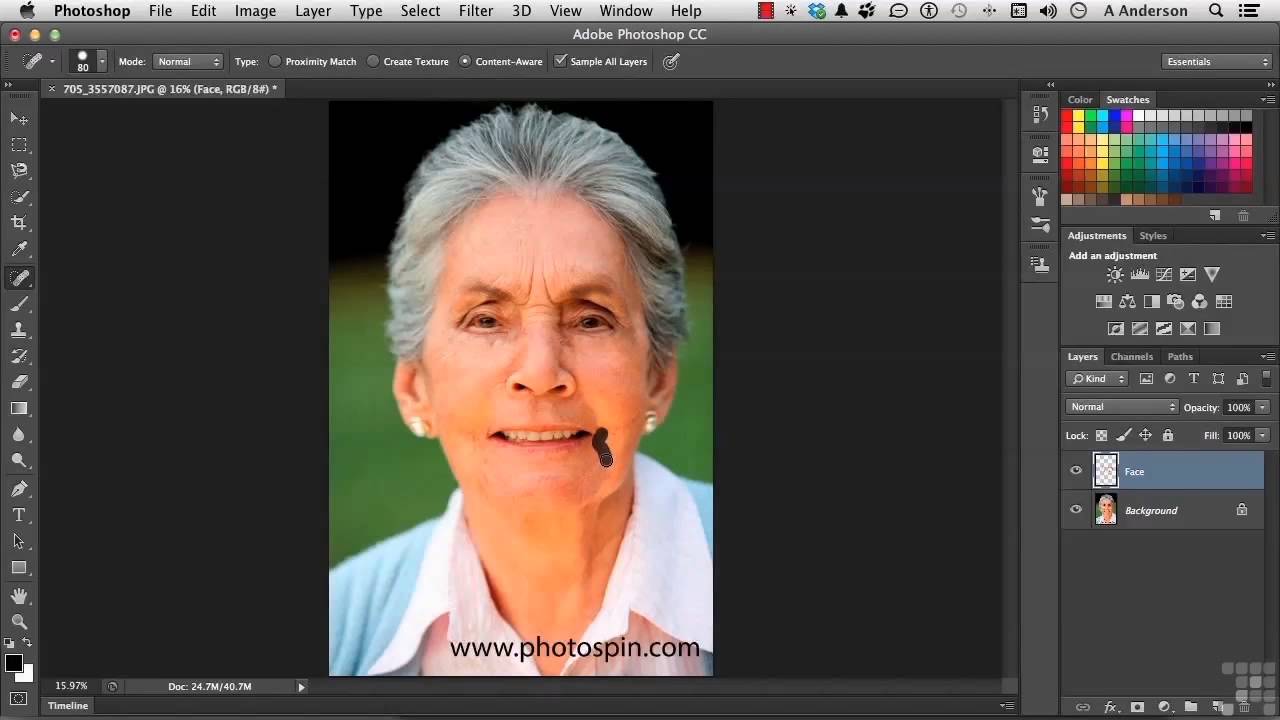1280x720 pixels.
Task: Open the Fill slider dropdown
Action: 1263,436
